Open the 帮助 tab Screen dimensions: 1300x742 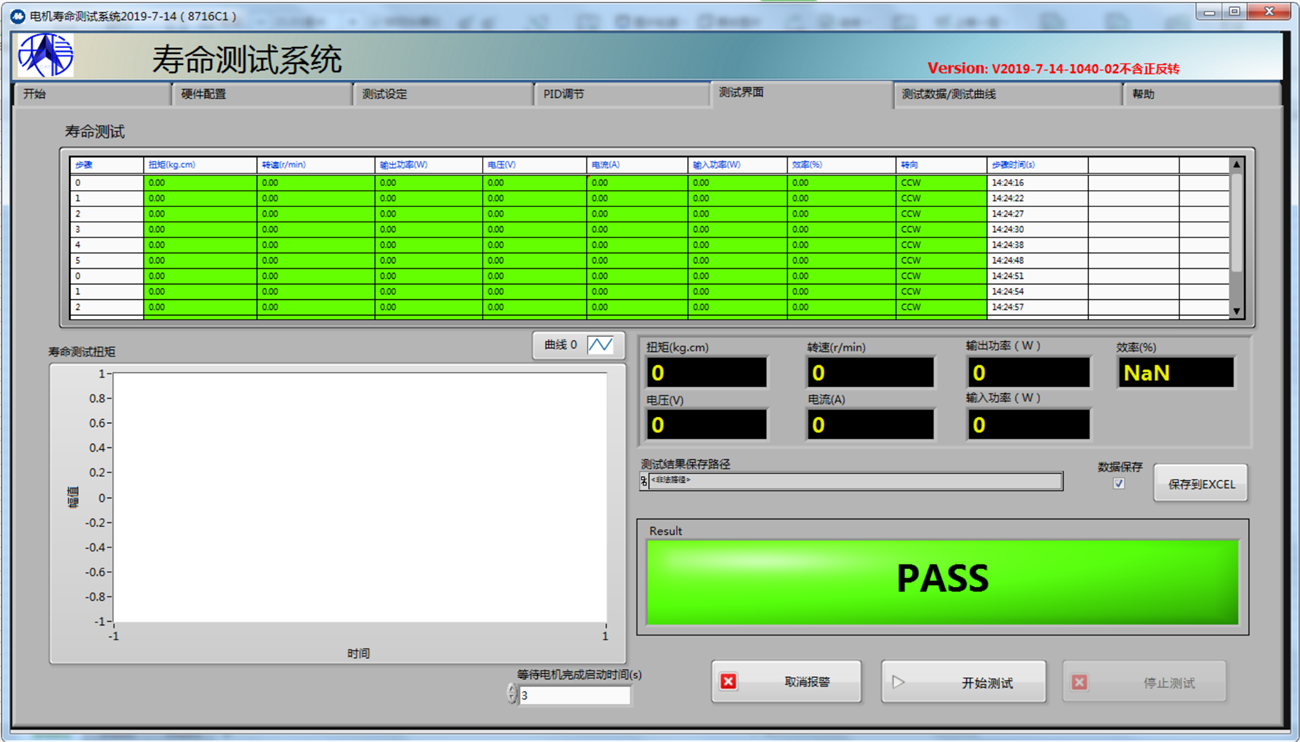click(x=1201, y=94)
